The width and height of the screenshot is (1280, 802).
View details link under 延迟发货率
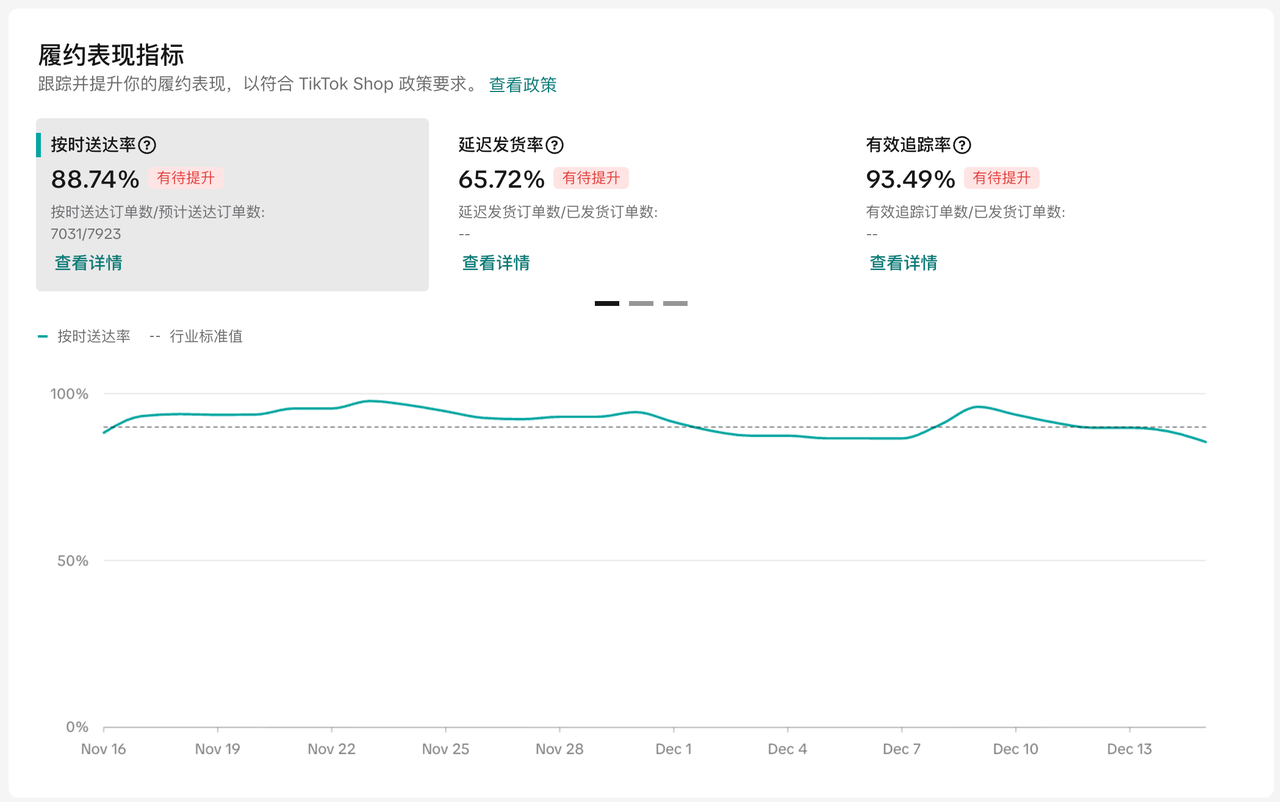tap(496, 263)
